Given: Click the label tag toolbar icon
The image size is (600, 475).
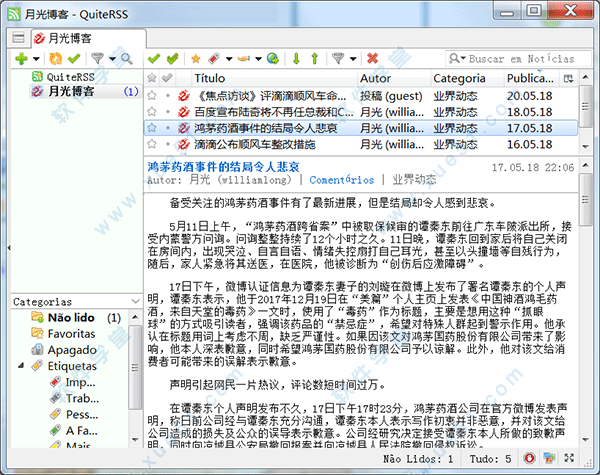Looking at the screenshot, I should tap(214, 59).
